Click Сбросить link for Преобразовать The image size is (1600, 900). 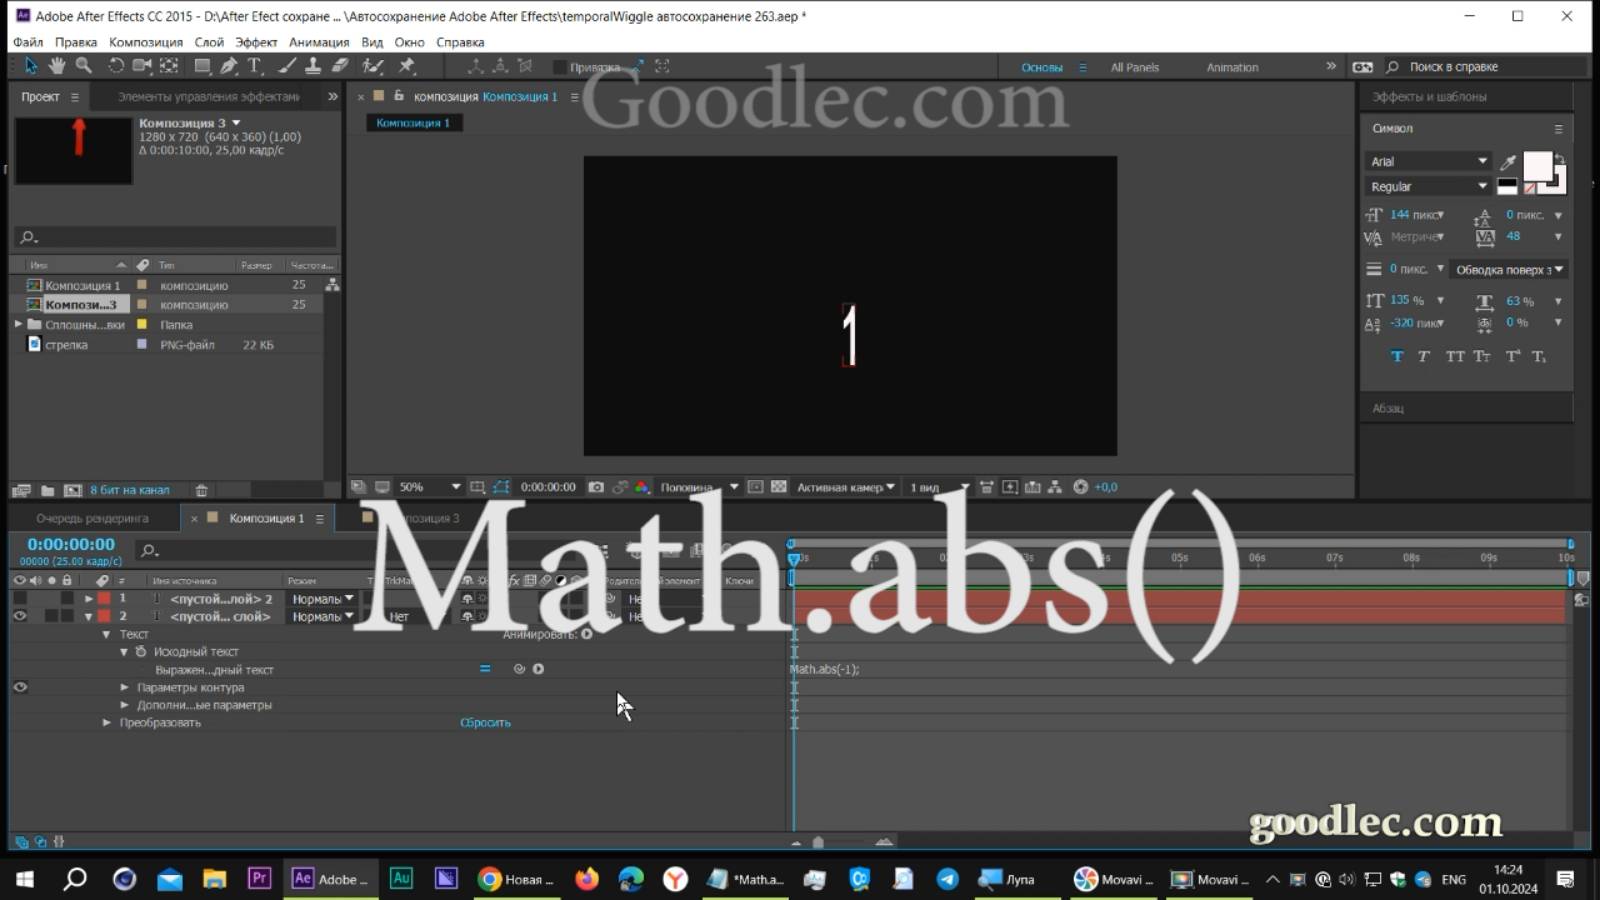(x=485, y=722)
